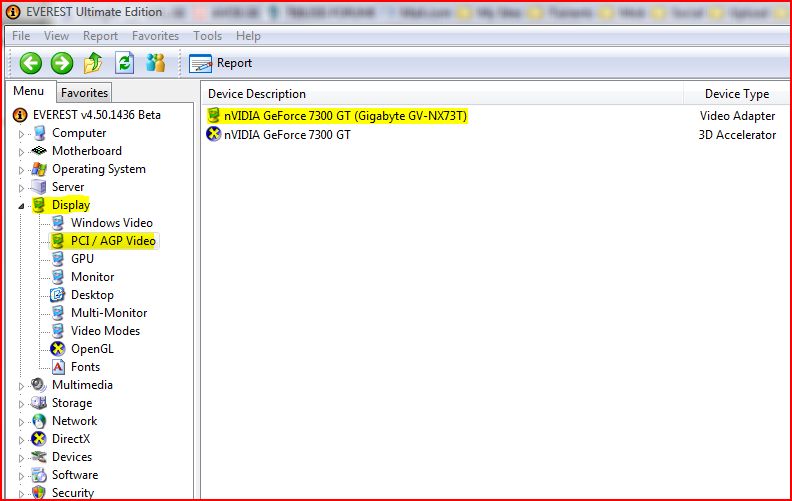The image size is (792, 501).
Task: Select EVEREST v4.50.1436 Beta root node
Action: click(x=96, y=115)
